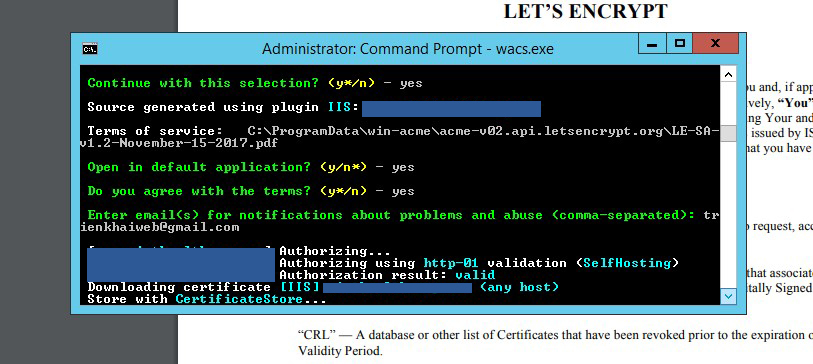Open the Command Prompt system menu icon
The height and width of the screenshot is (364, 813).
(90, 49)
